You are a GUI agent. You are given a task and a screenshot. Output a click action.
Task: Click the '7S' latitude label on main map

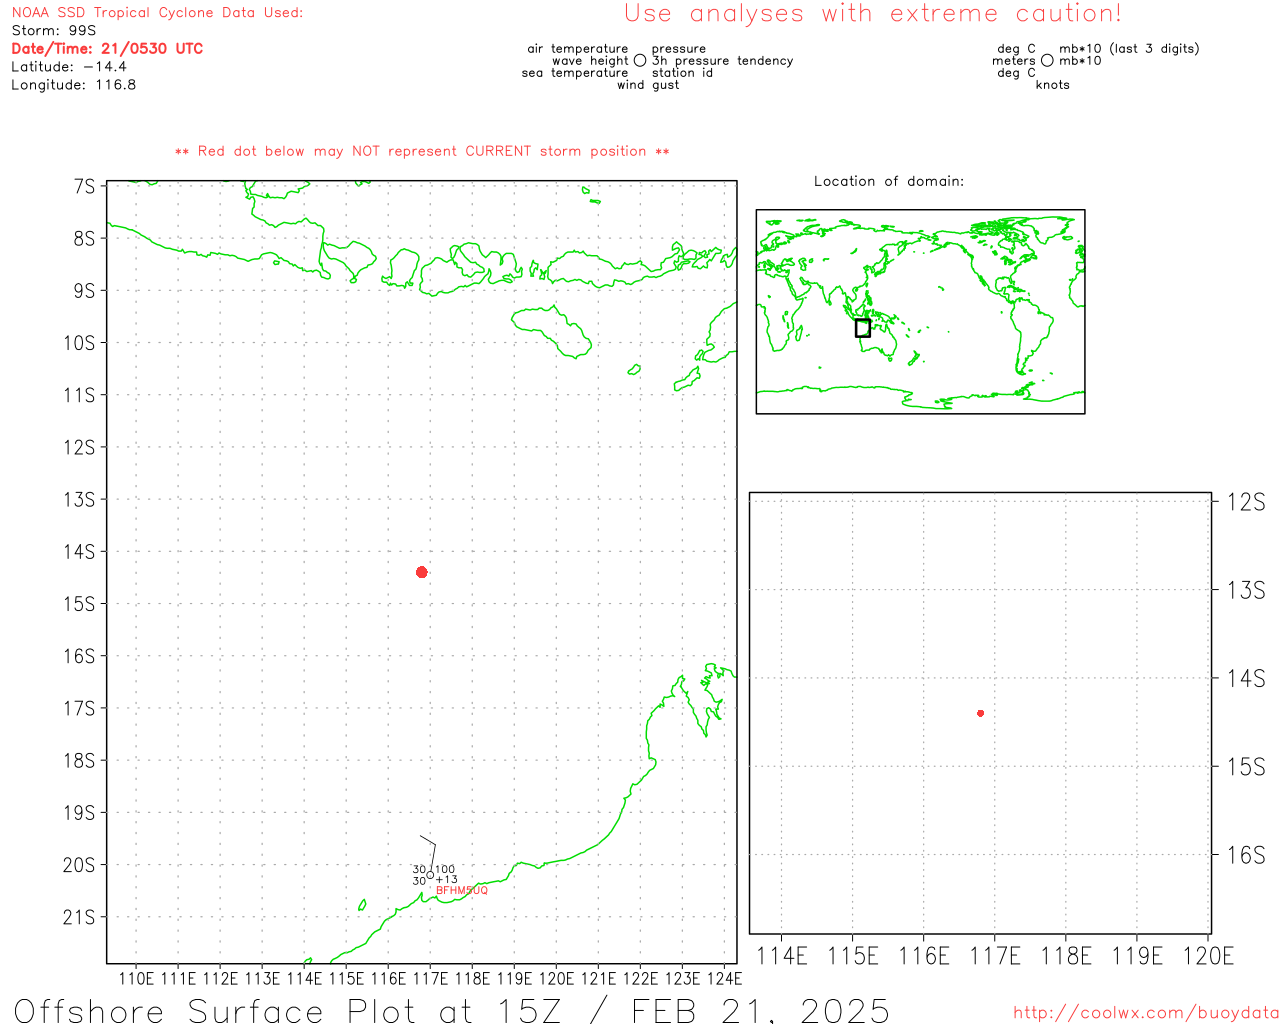[85, 186]
